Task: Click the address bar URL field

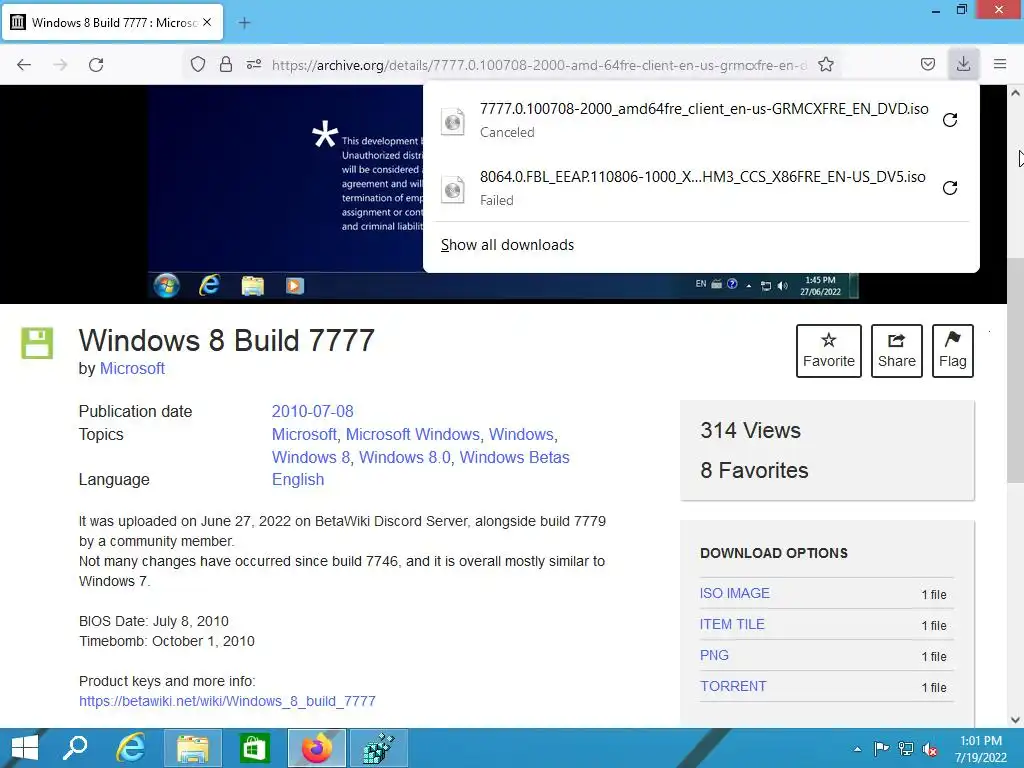Action: 539,65
